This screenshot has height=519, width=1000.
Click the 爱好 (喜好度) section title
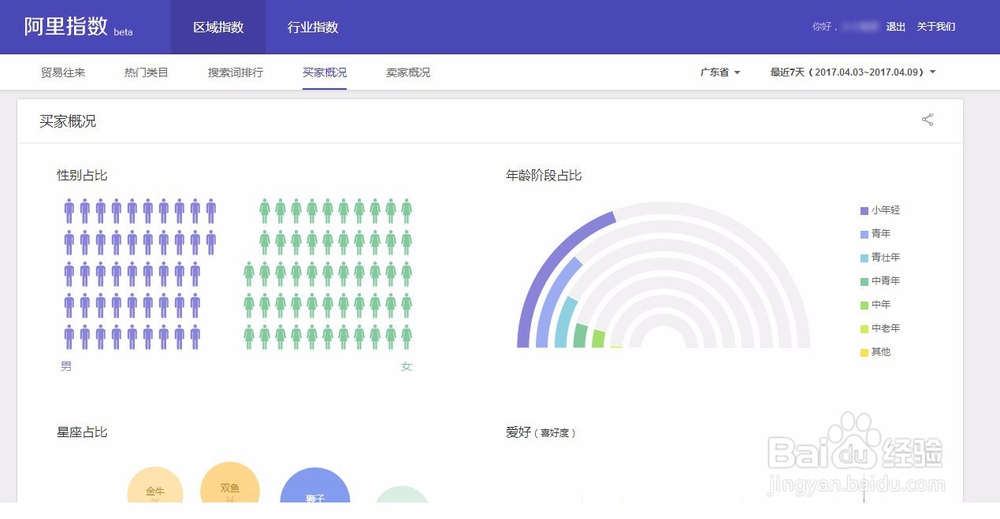541,432
